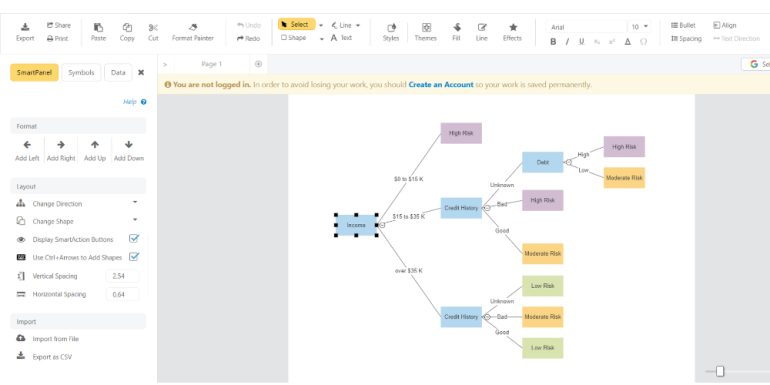Toggle underline formatting
Image resolution: width=770 pixels, height=385 pixels.
581,42
